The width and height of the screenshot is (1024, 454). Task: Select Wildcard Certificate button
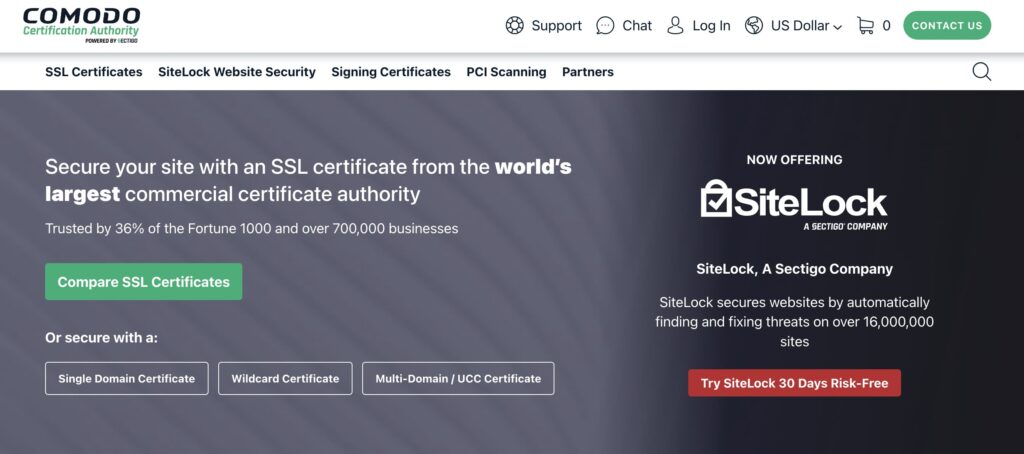point(285,378)
